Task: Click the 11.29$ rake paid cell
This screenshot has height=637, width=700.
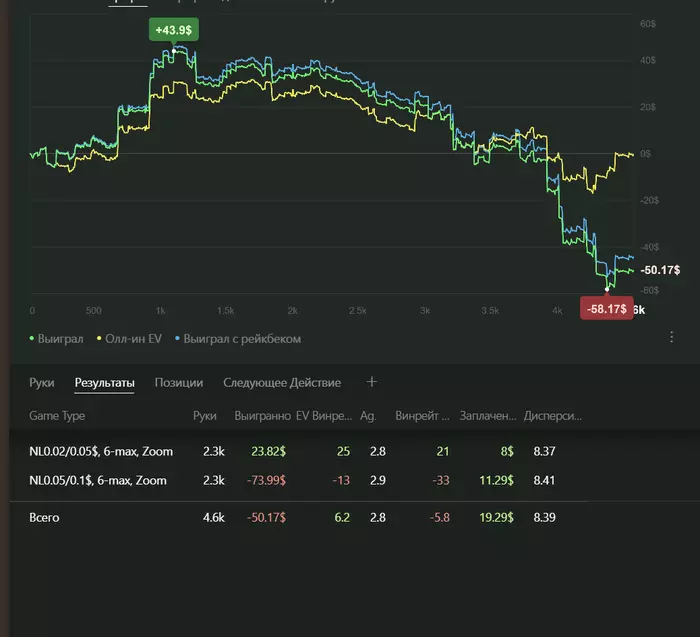Action: [496, 480]
